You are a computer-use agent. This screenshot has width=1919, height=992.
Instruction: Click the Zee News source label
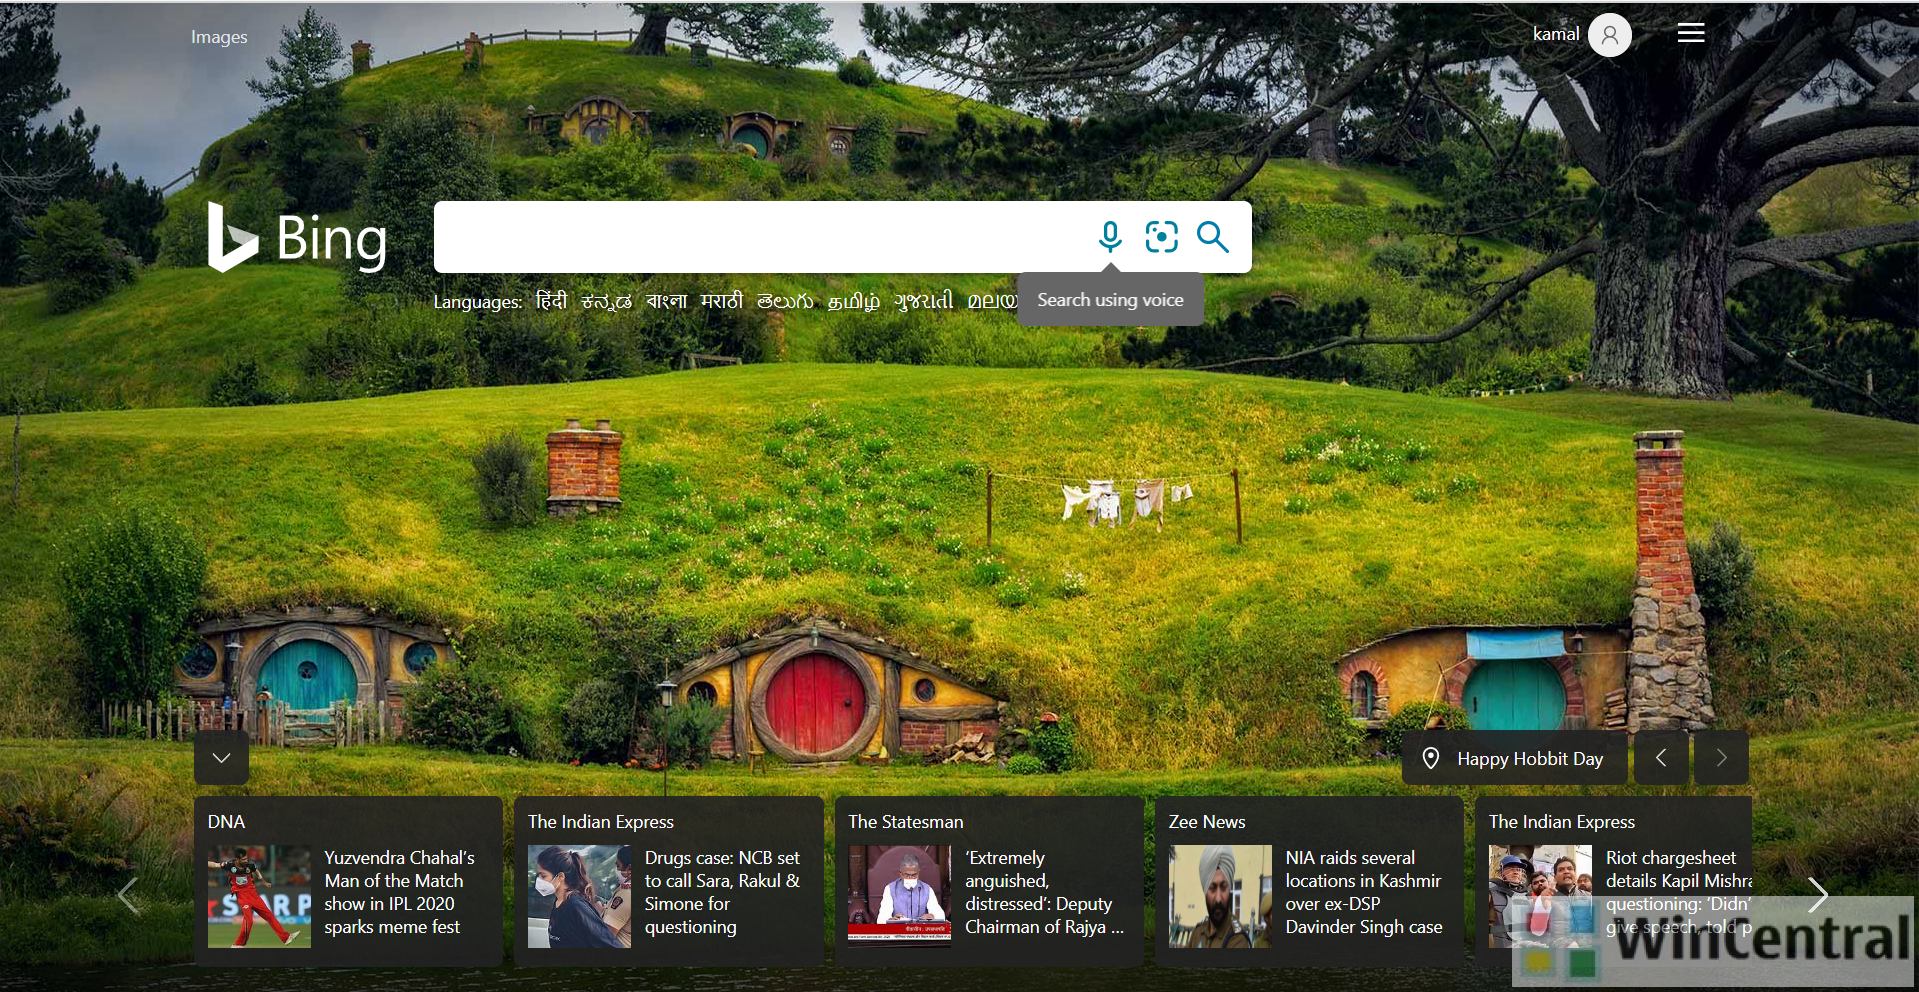[1207, 822]
